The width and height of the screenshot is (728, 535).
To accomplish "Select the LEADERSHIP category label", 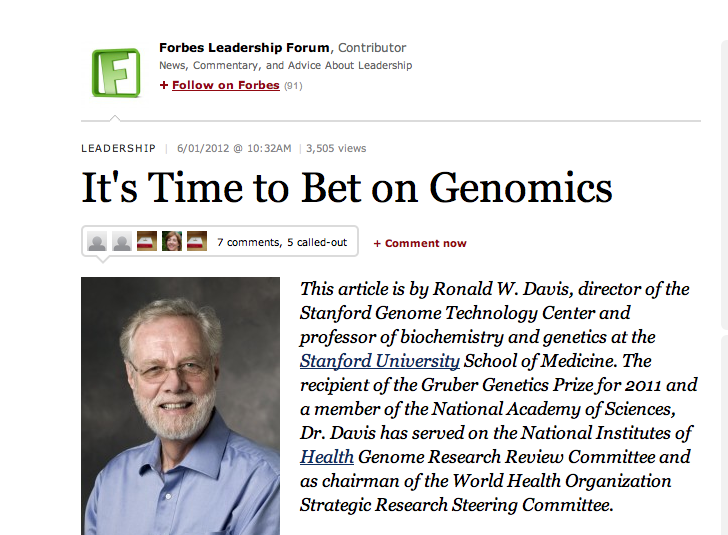I will click(118, 149).
